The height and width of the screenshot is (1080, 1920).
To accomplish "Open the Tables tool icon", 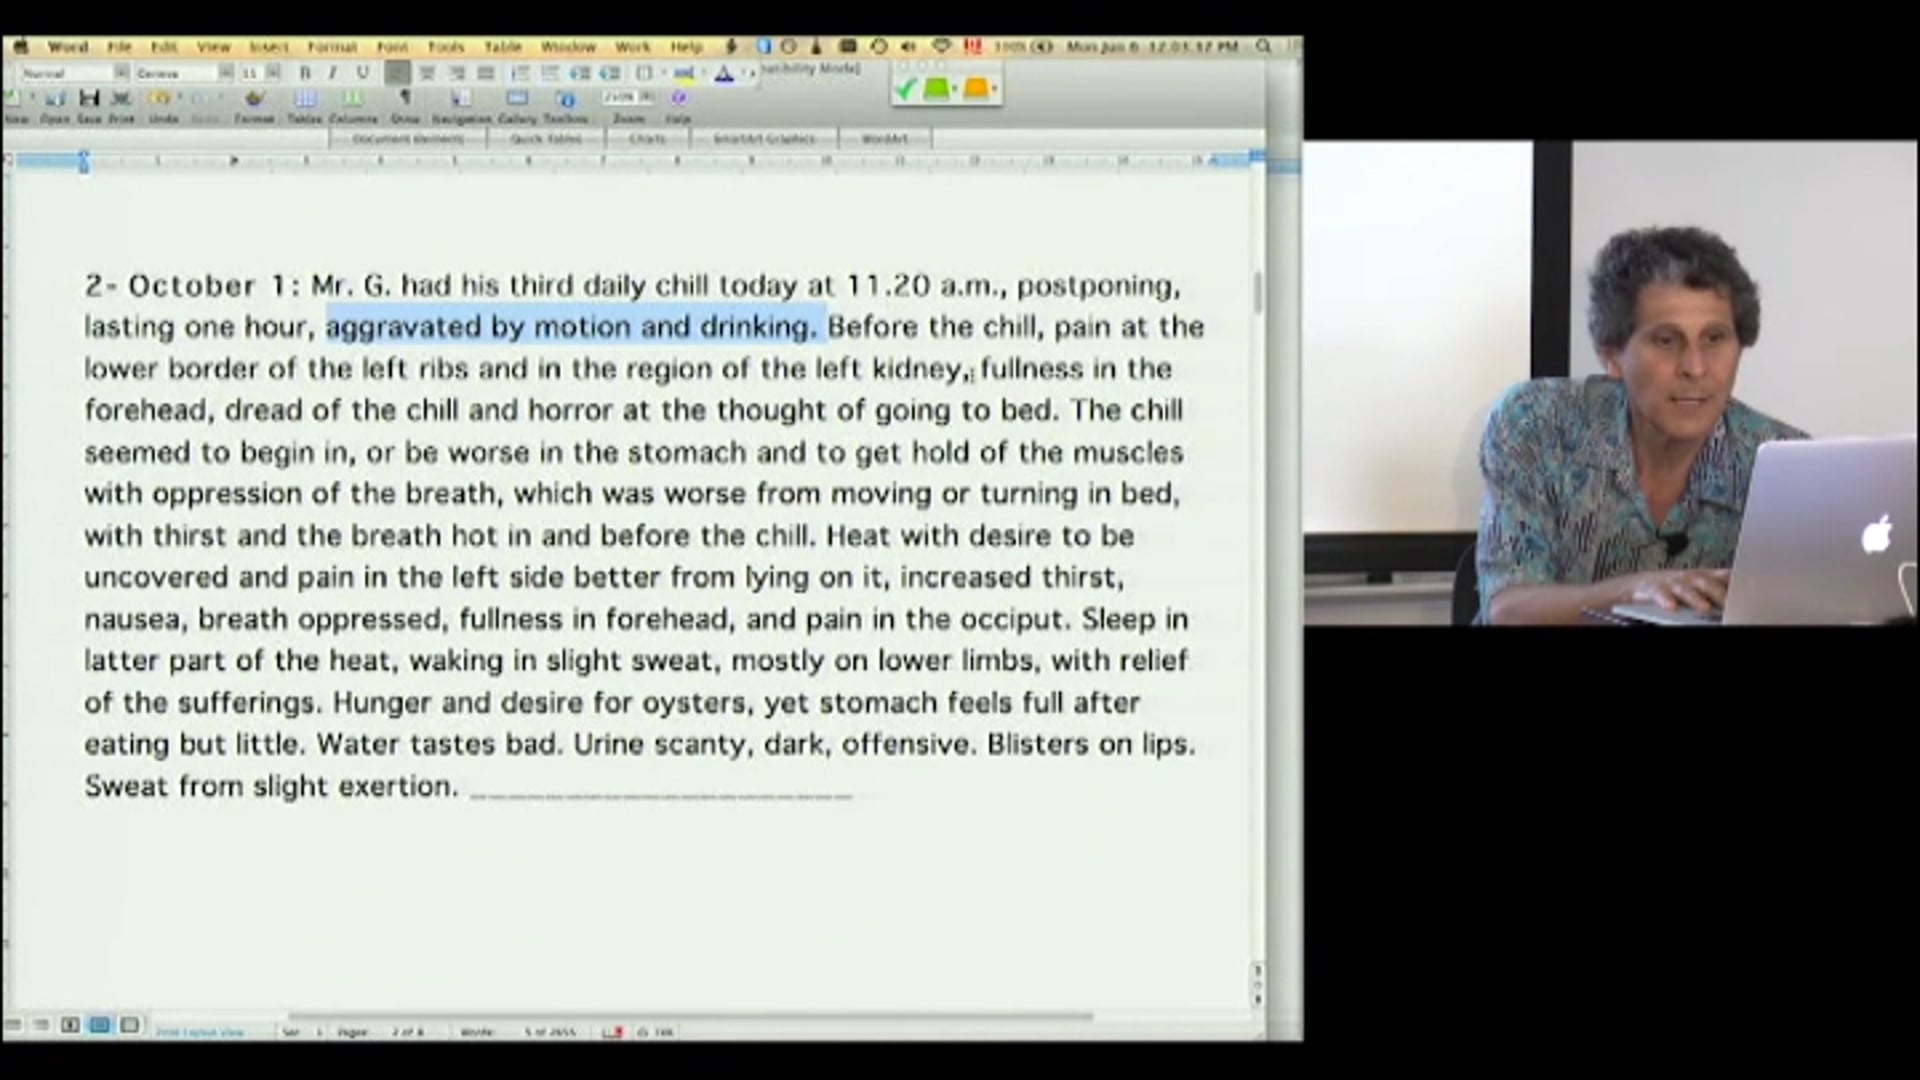I will 305,98.
